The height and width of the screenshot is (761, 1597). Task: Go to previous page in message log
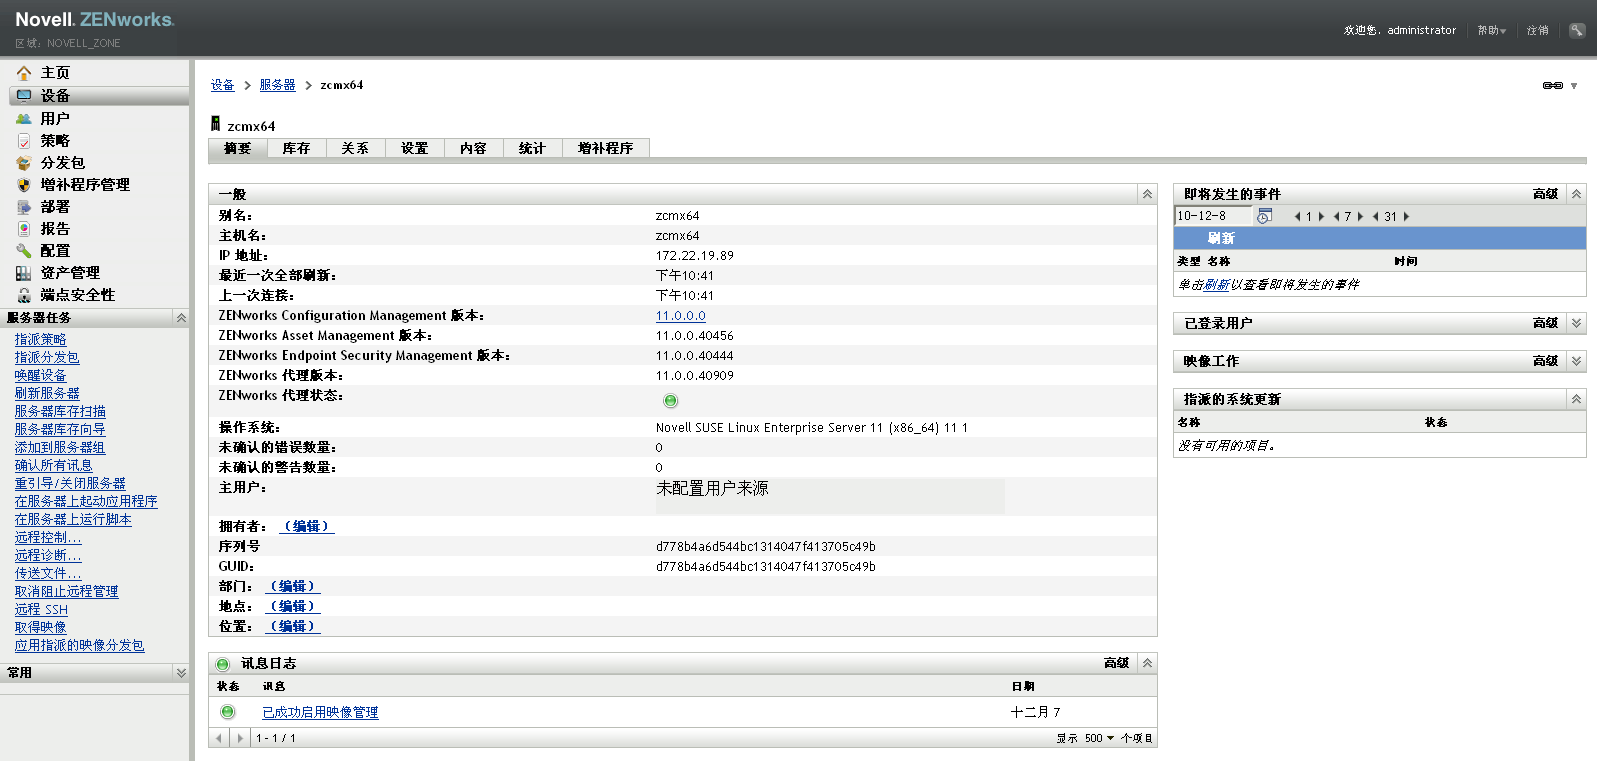[219, 738]
